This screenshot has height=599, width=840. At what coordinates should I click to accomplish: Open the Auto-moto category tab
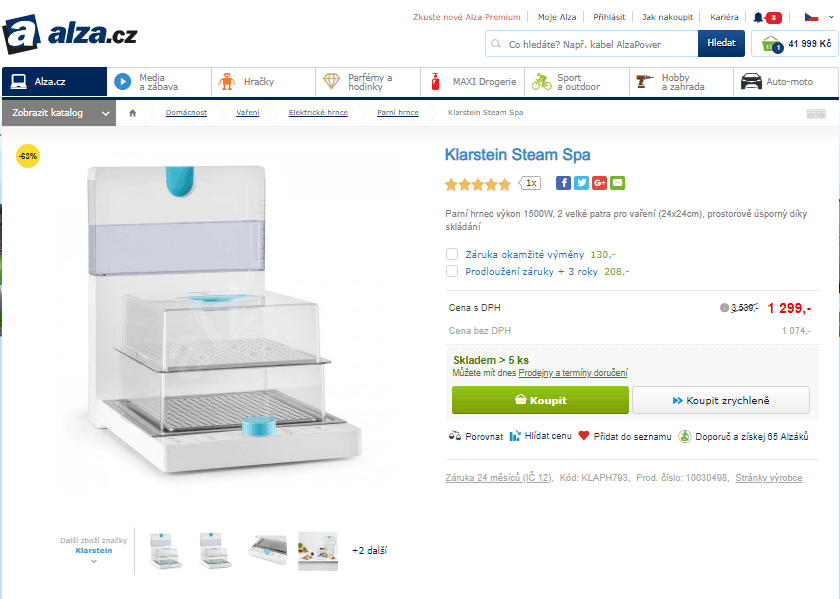click(786, 82)
